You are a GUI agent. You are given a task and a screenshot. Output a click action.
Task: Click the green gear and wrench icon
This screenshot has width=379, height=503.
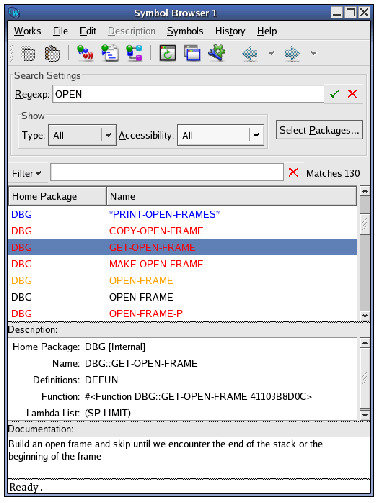point(217,53)
